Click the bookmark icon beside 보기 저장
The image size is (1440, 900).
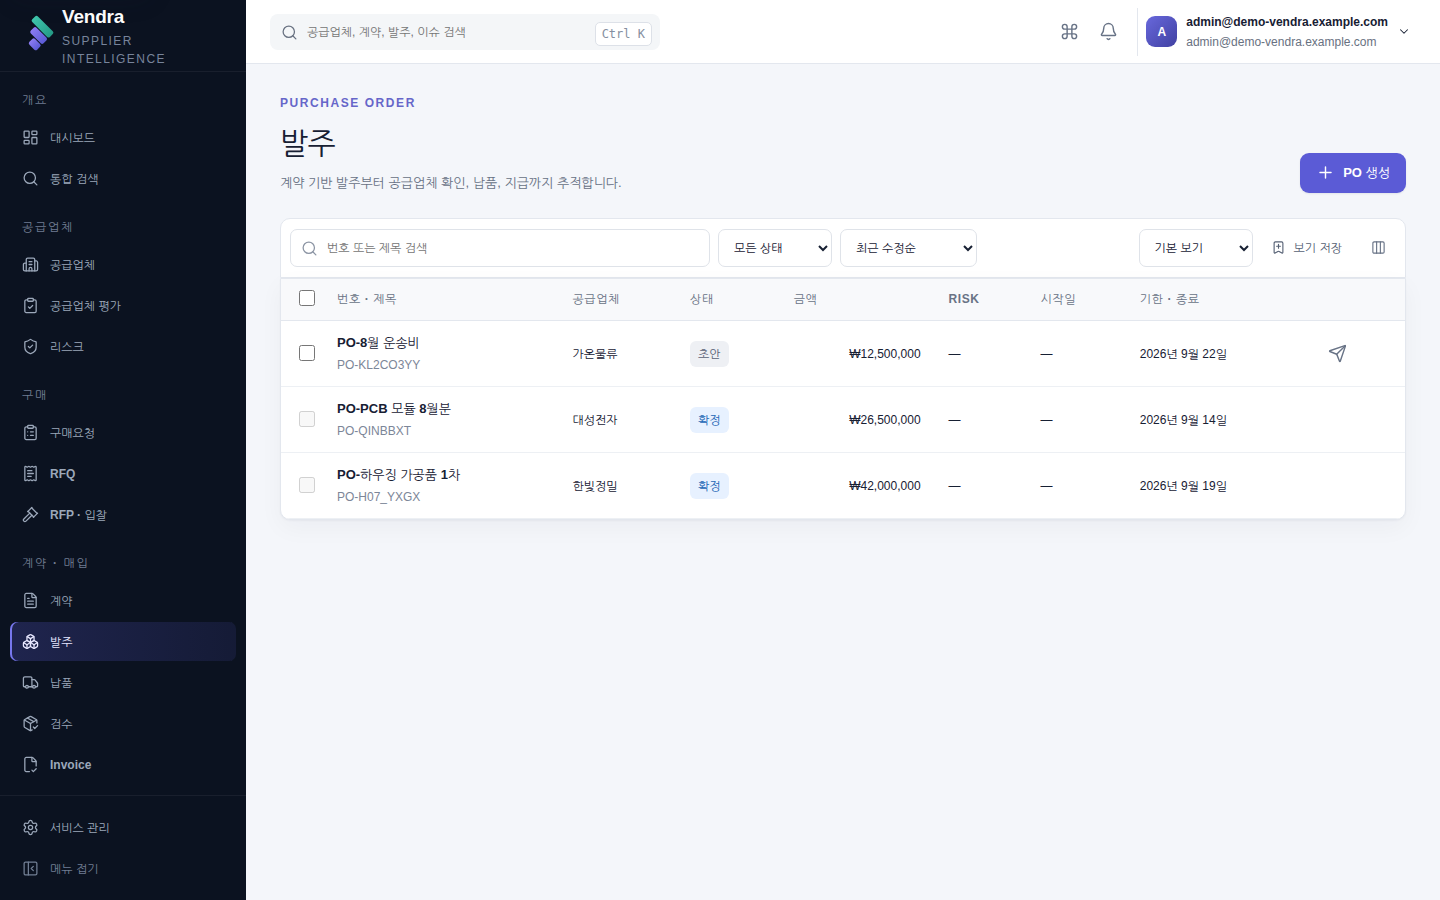[1278, 248]
